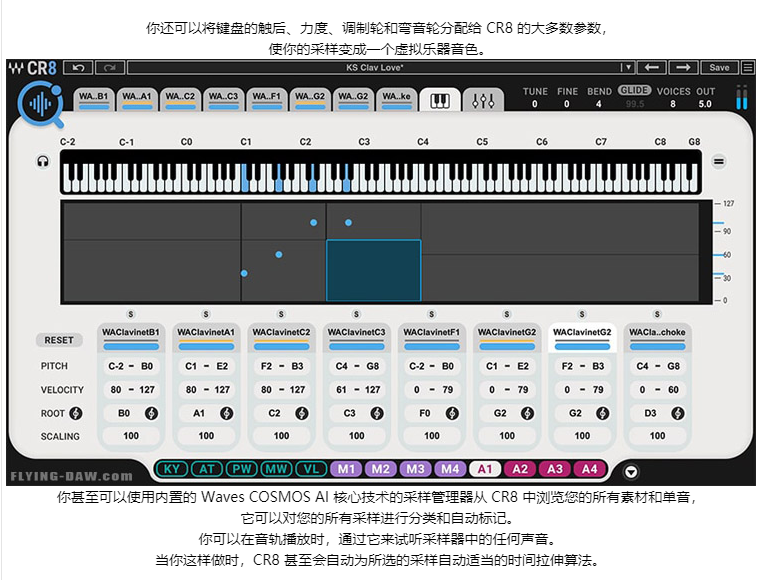The image size is (762, 580).
Task: Select the WACla..choke layer card
Action: tap(657, 337)
